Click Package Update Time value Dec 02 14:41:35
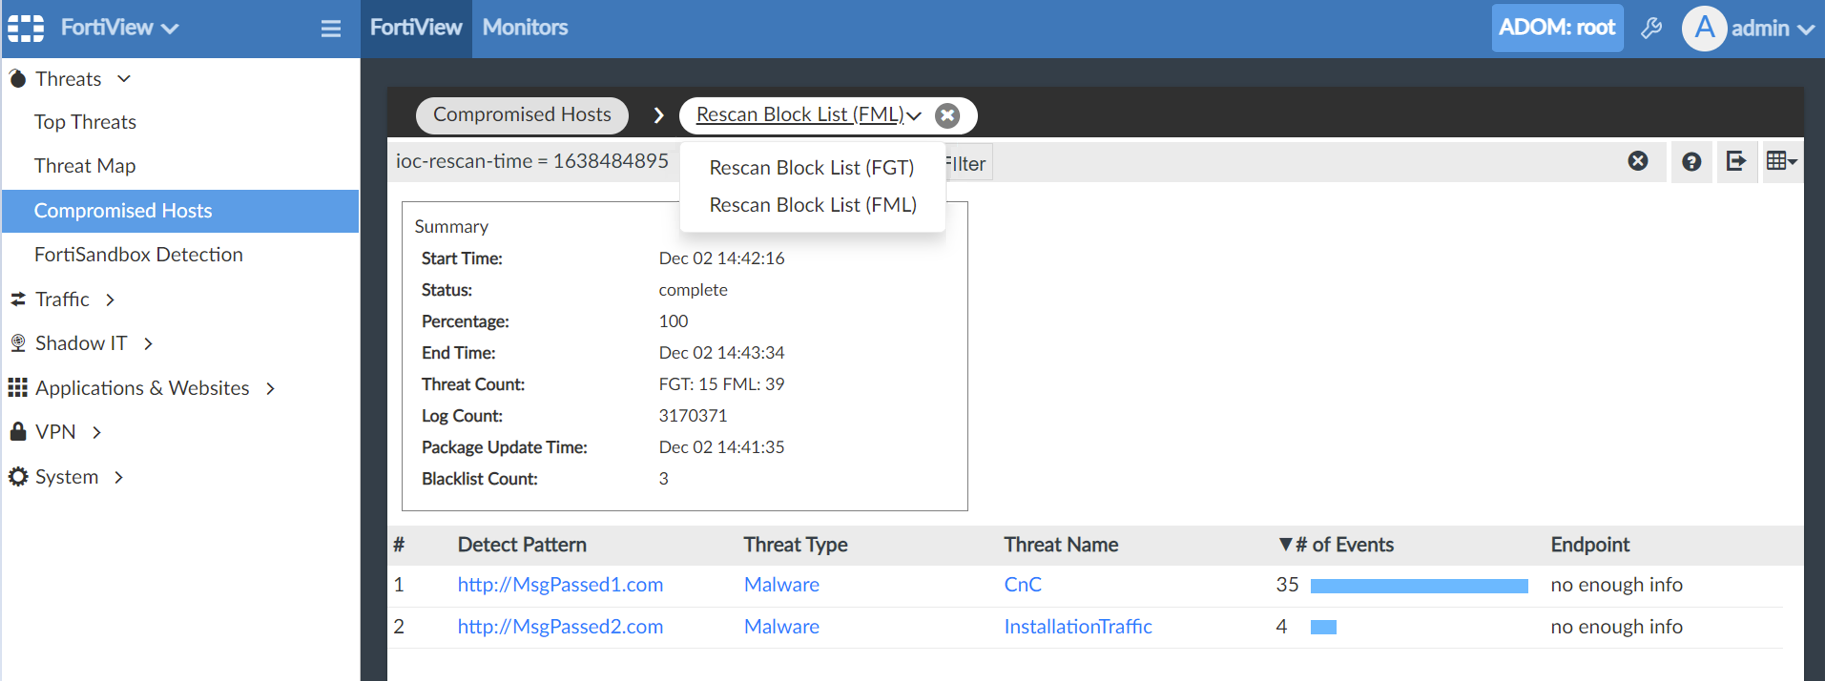The image size is (1825, 685). click(x=721, y=447)
